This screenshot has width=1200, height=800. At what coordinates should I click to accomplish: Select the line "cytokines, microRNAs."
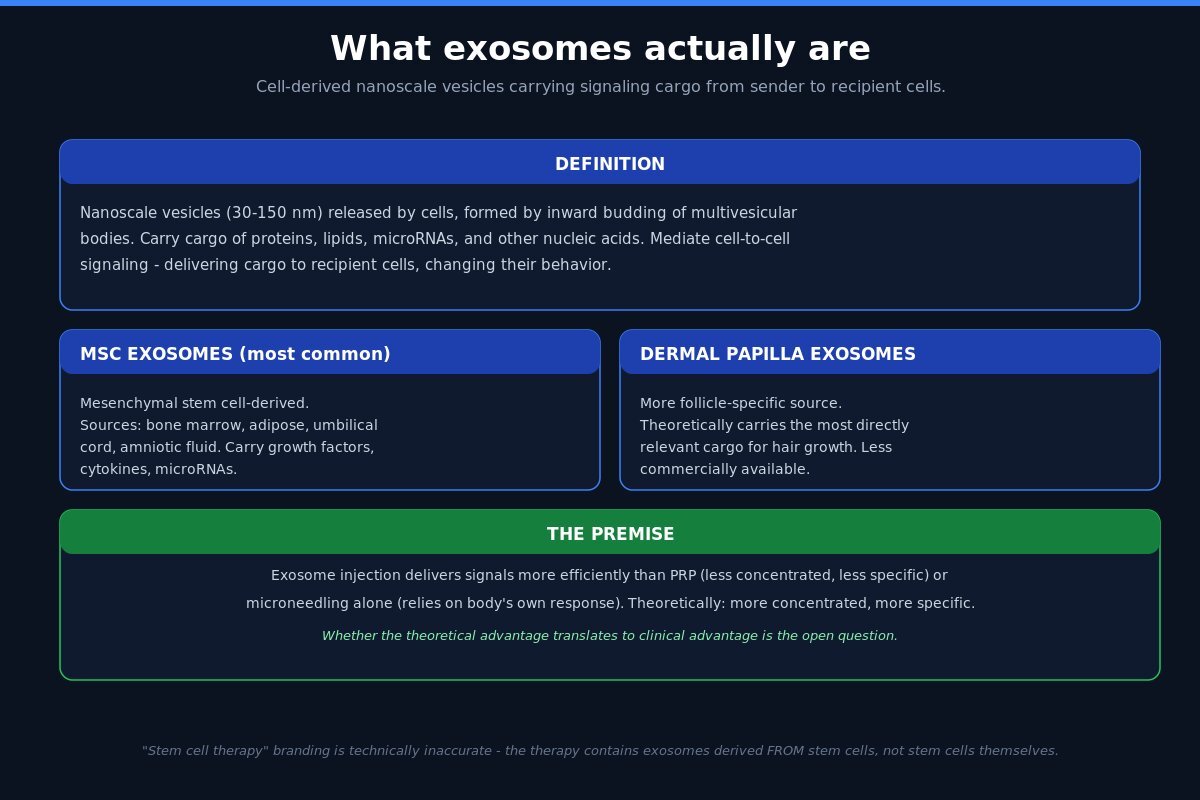[158, 469]
